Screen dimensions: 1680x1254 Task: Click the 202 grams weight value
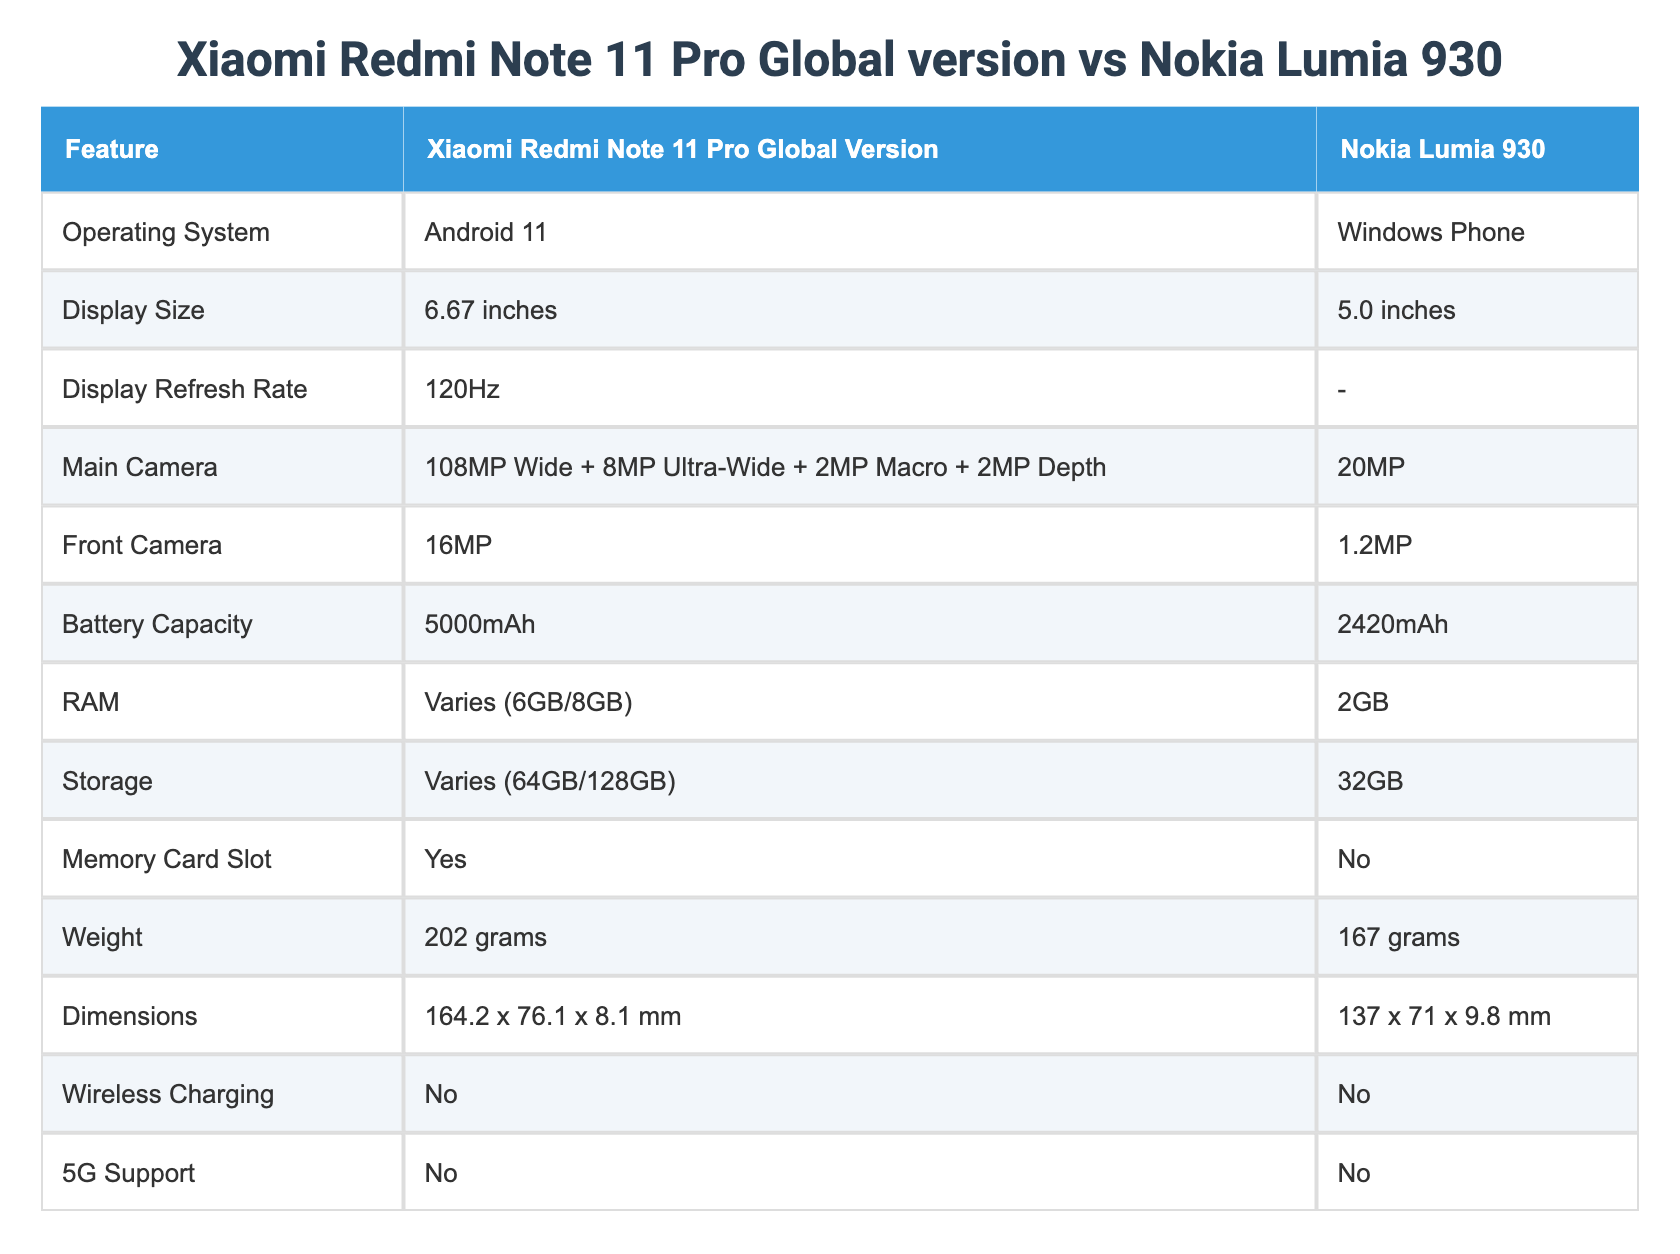tap(485, 937)
